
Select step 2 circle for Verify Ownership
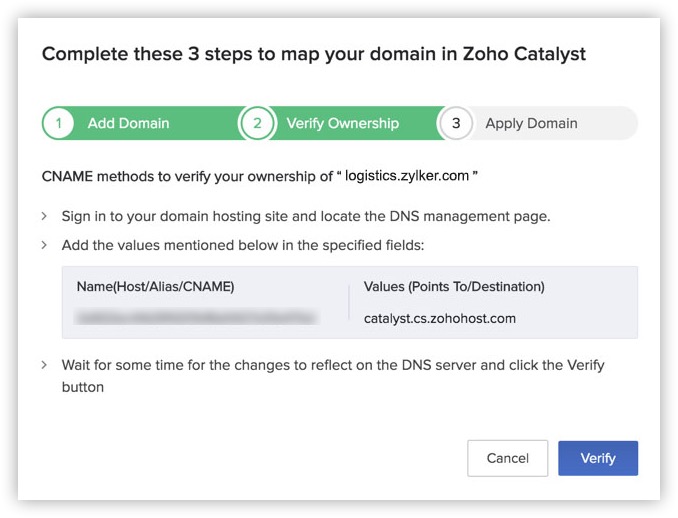(x=257, y=123)
